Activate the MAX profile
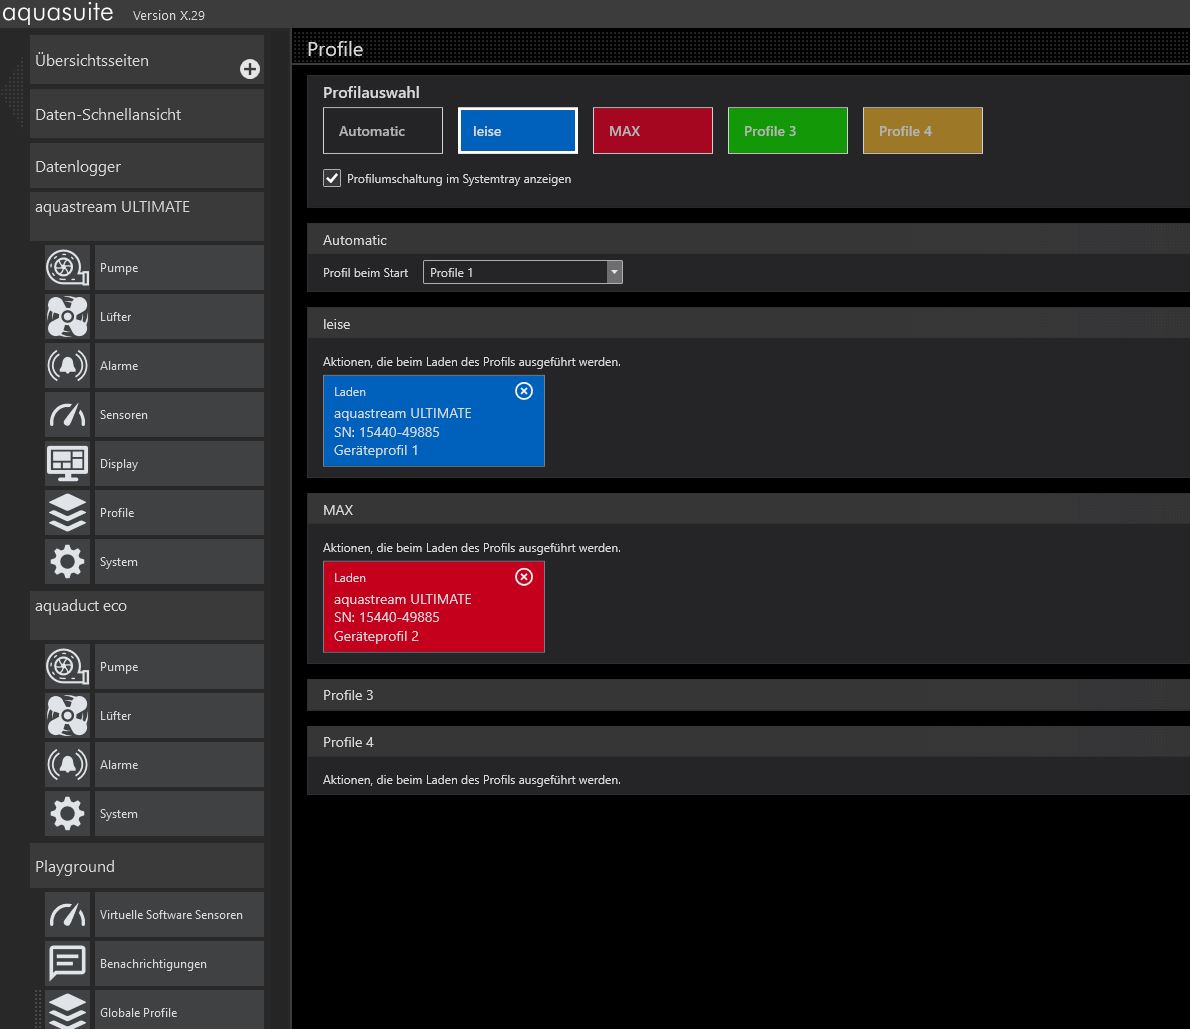 (x=652, y=131)
